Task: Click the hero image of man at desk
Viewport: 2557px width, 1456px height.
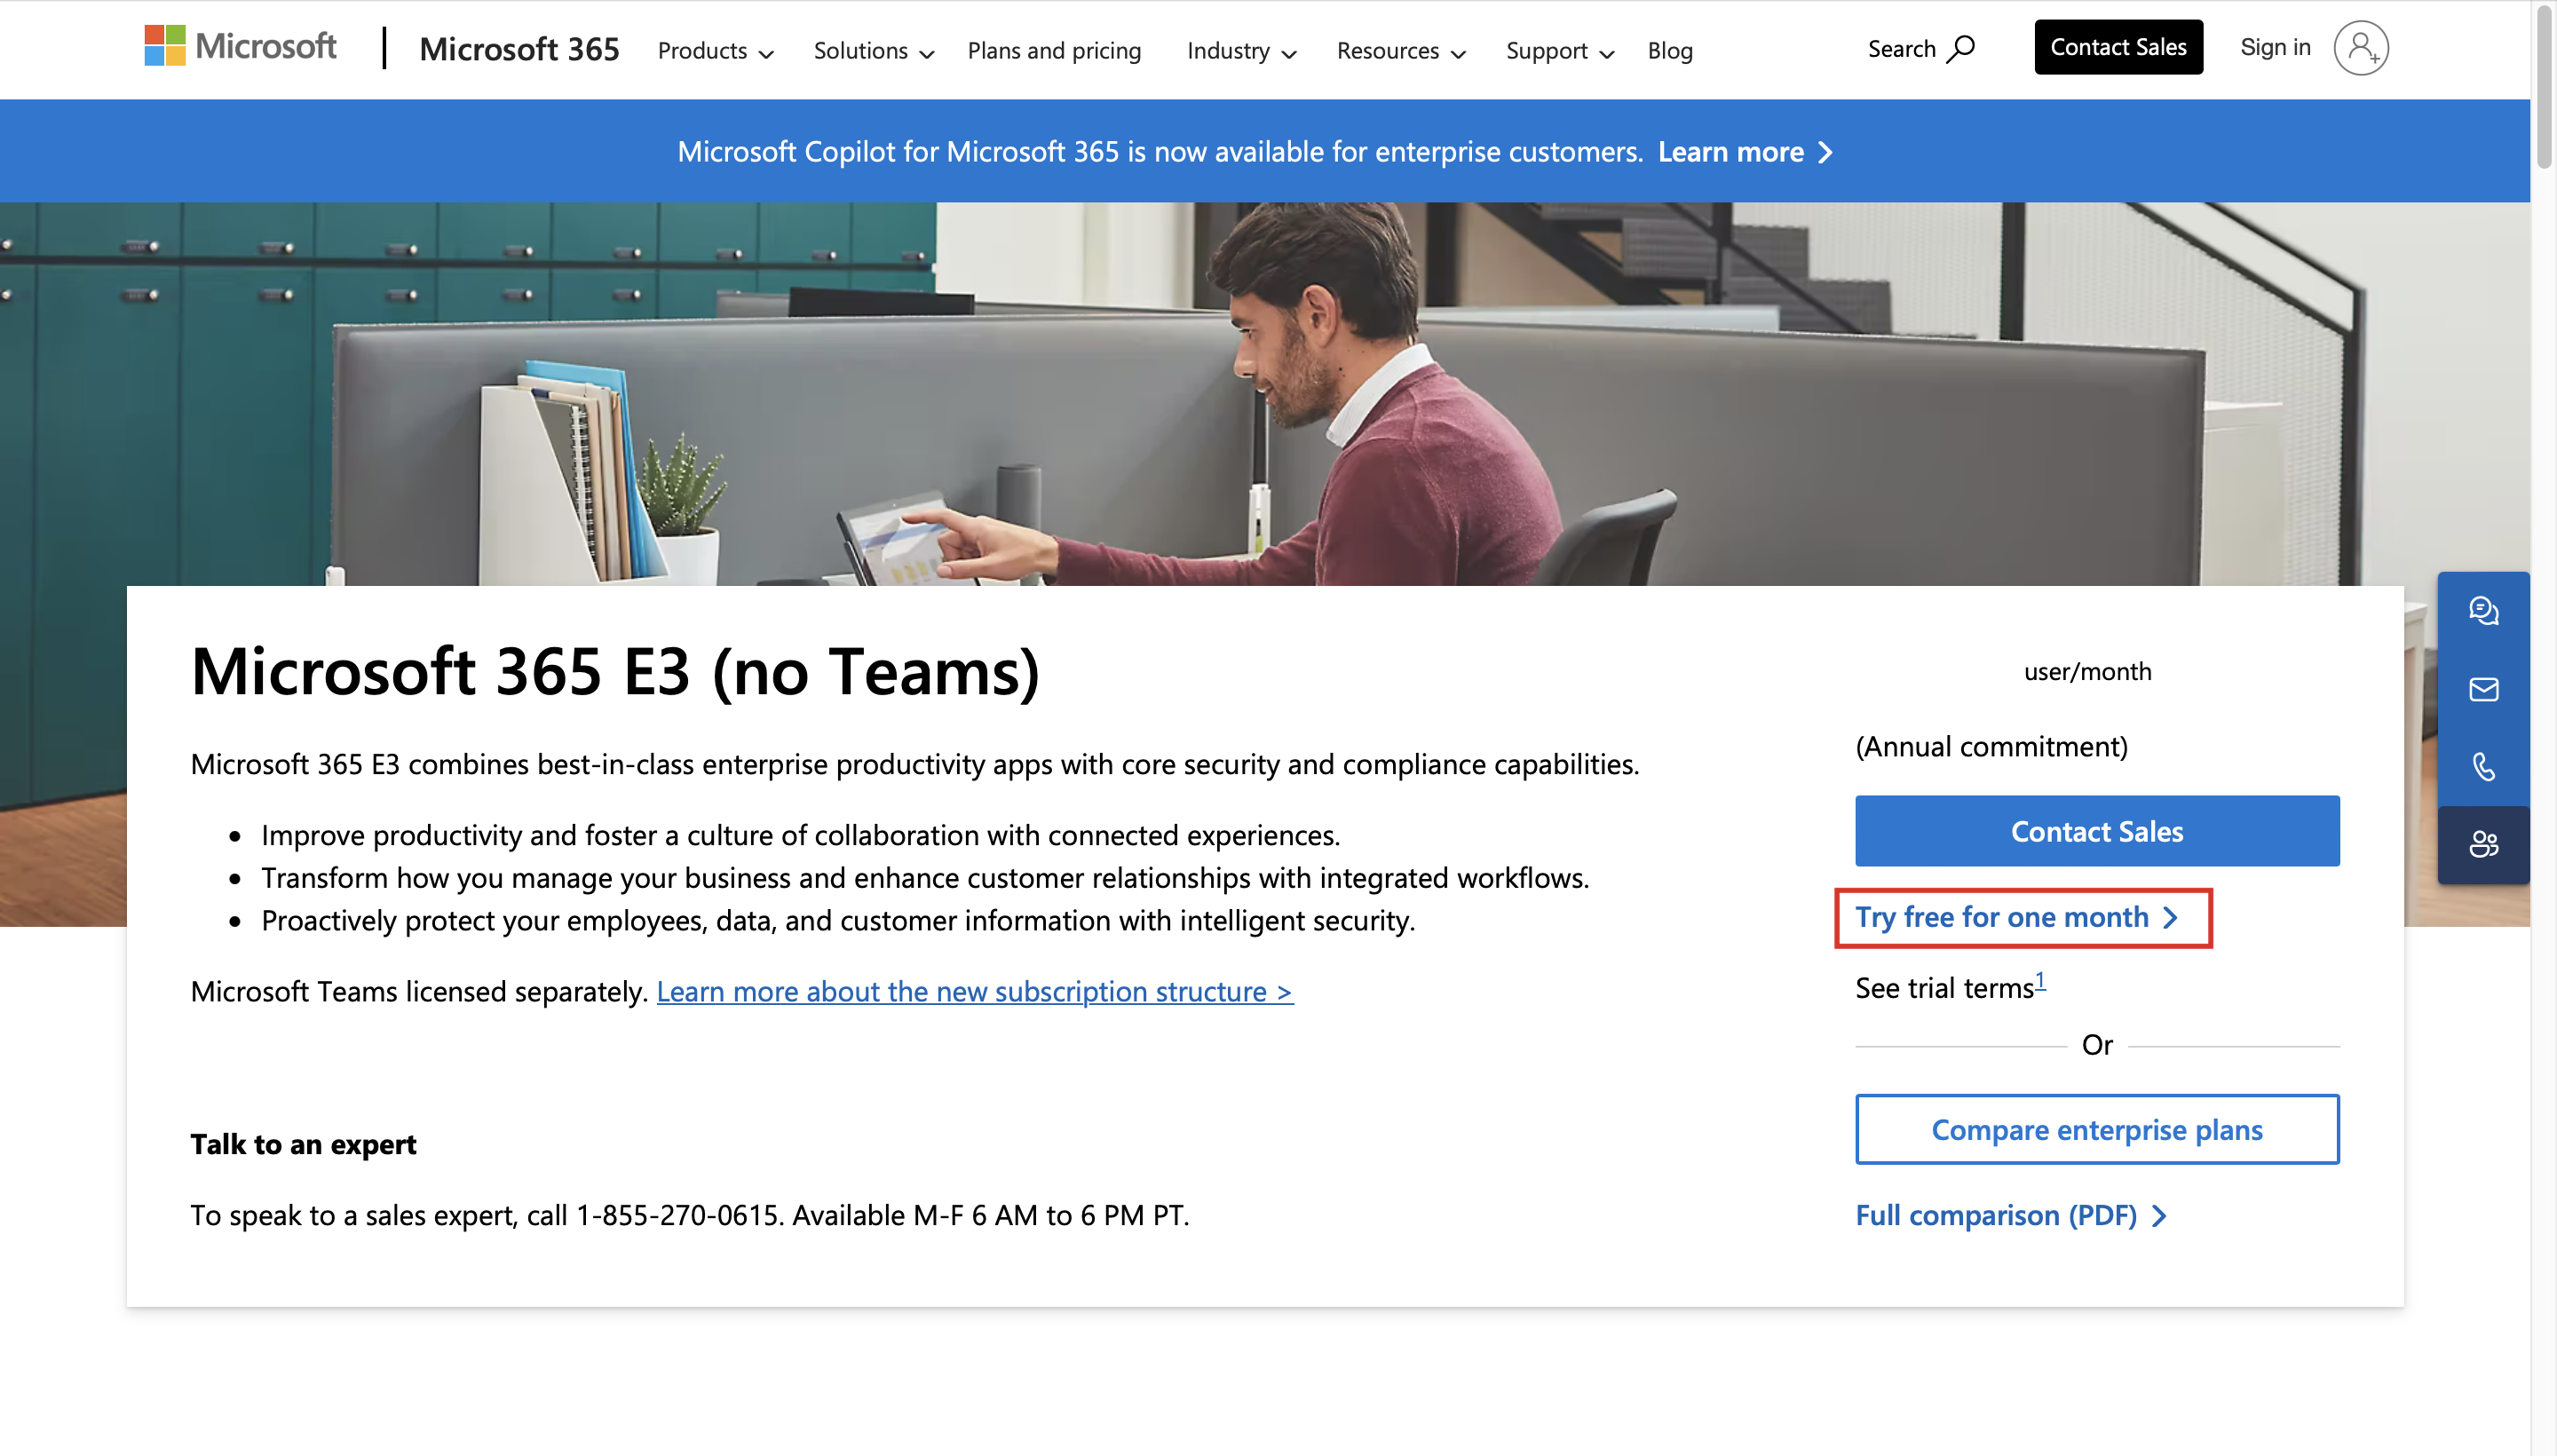Action: tap(1265, 392)
